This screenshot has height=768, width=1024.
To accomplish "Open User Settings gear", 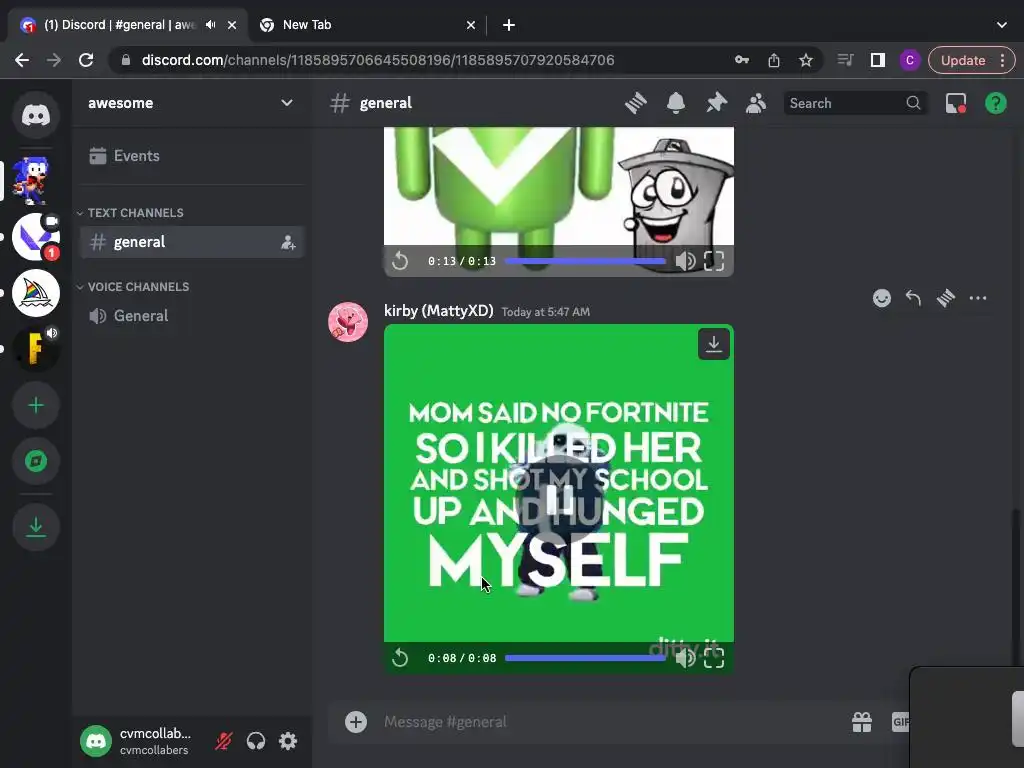I will tap(288, 741).
